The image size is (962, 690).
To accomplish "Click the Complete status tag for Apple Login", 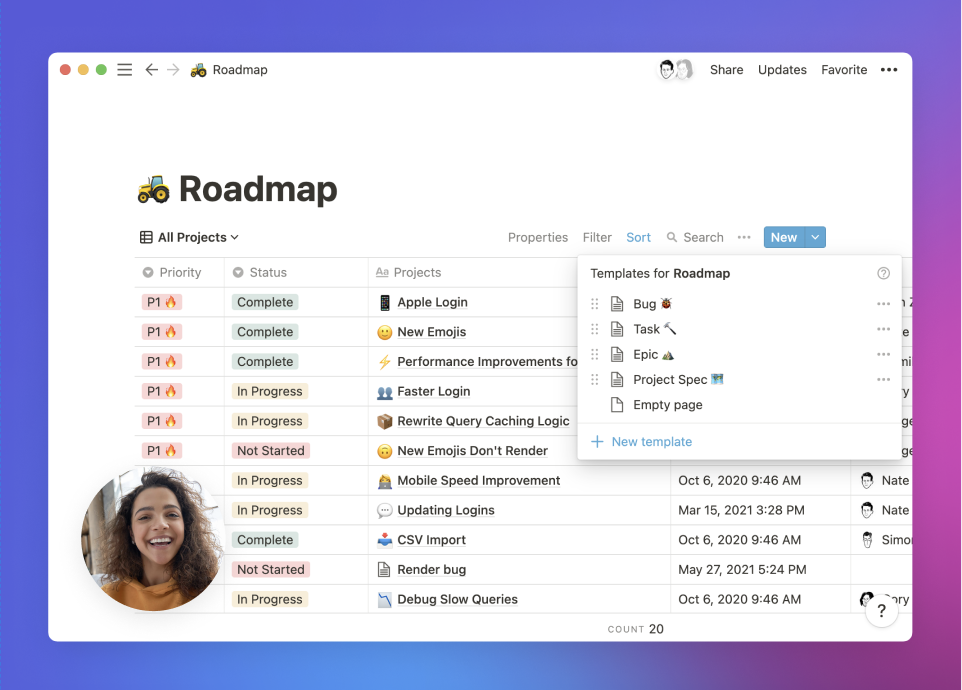I will 265,302.
